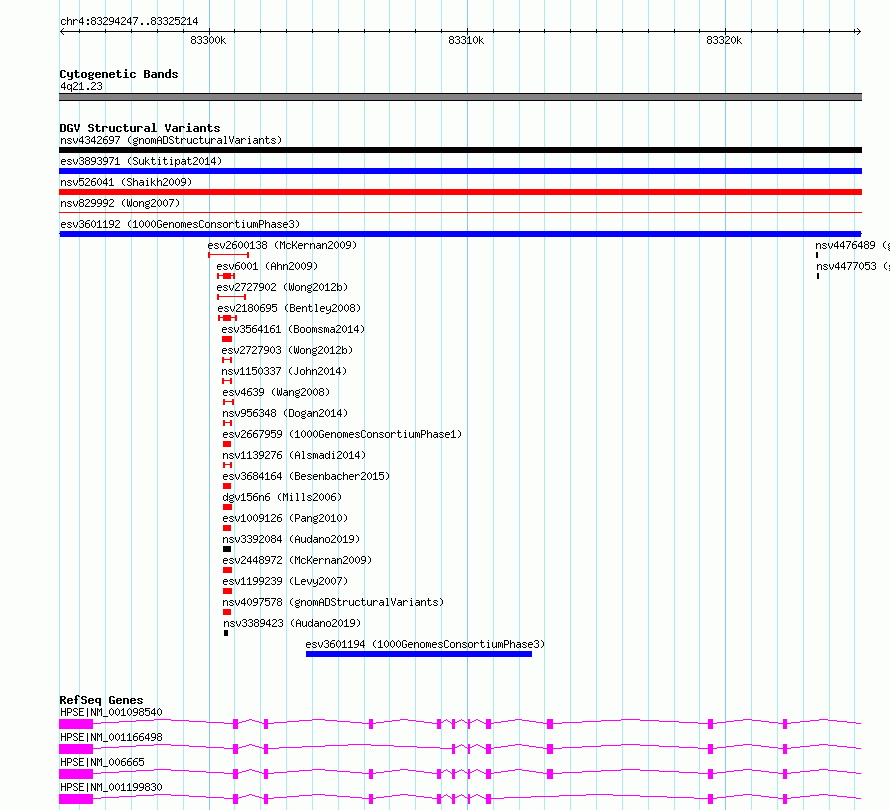
Task: Select nsv3389423 (Audano2019) label
Action: coord(292,623)
